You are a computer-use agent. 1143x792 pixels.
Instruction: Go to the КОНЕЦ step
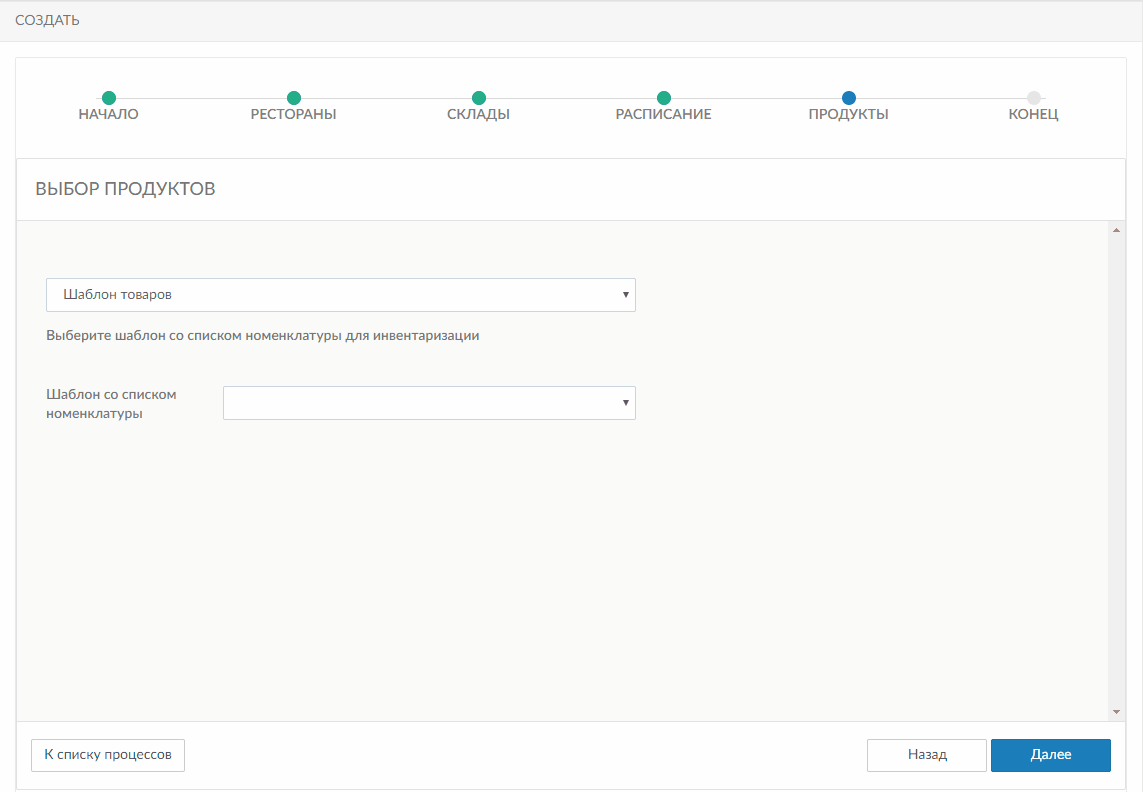1034,106
